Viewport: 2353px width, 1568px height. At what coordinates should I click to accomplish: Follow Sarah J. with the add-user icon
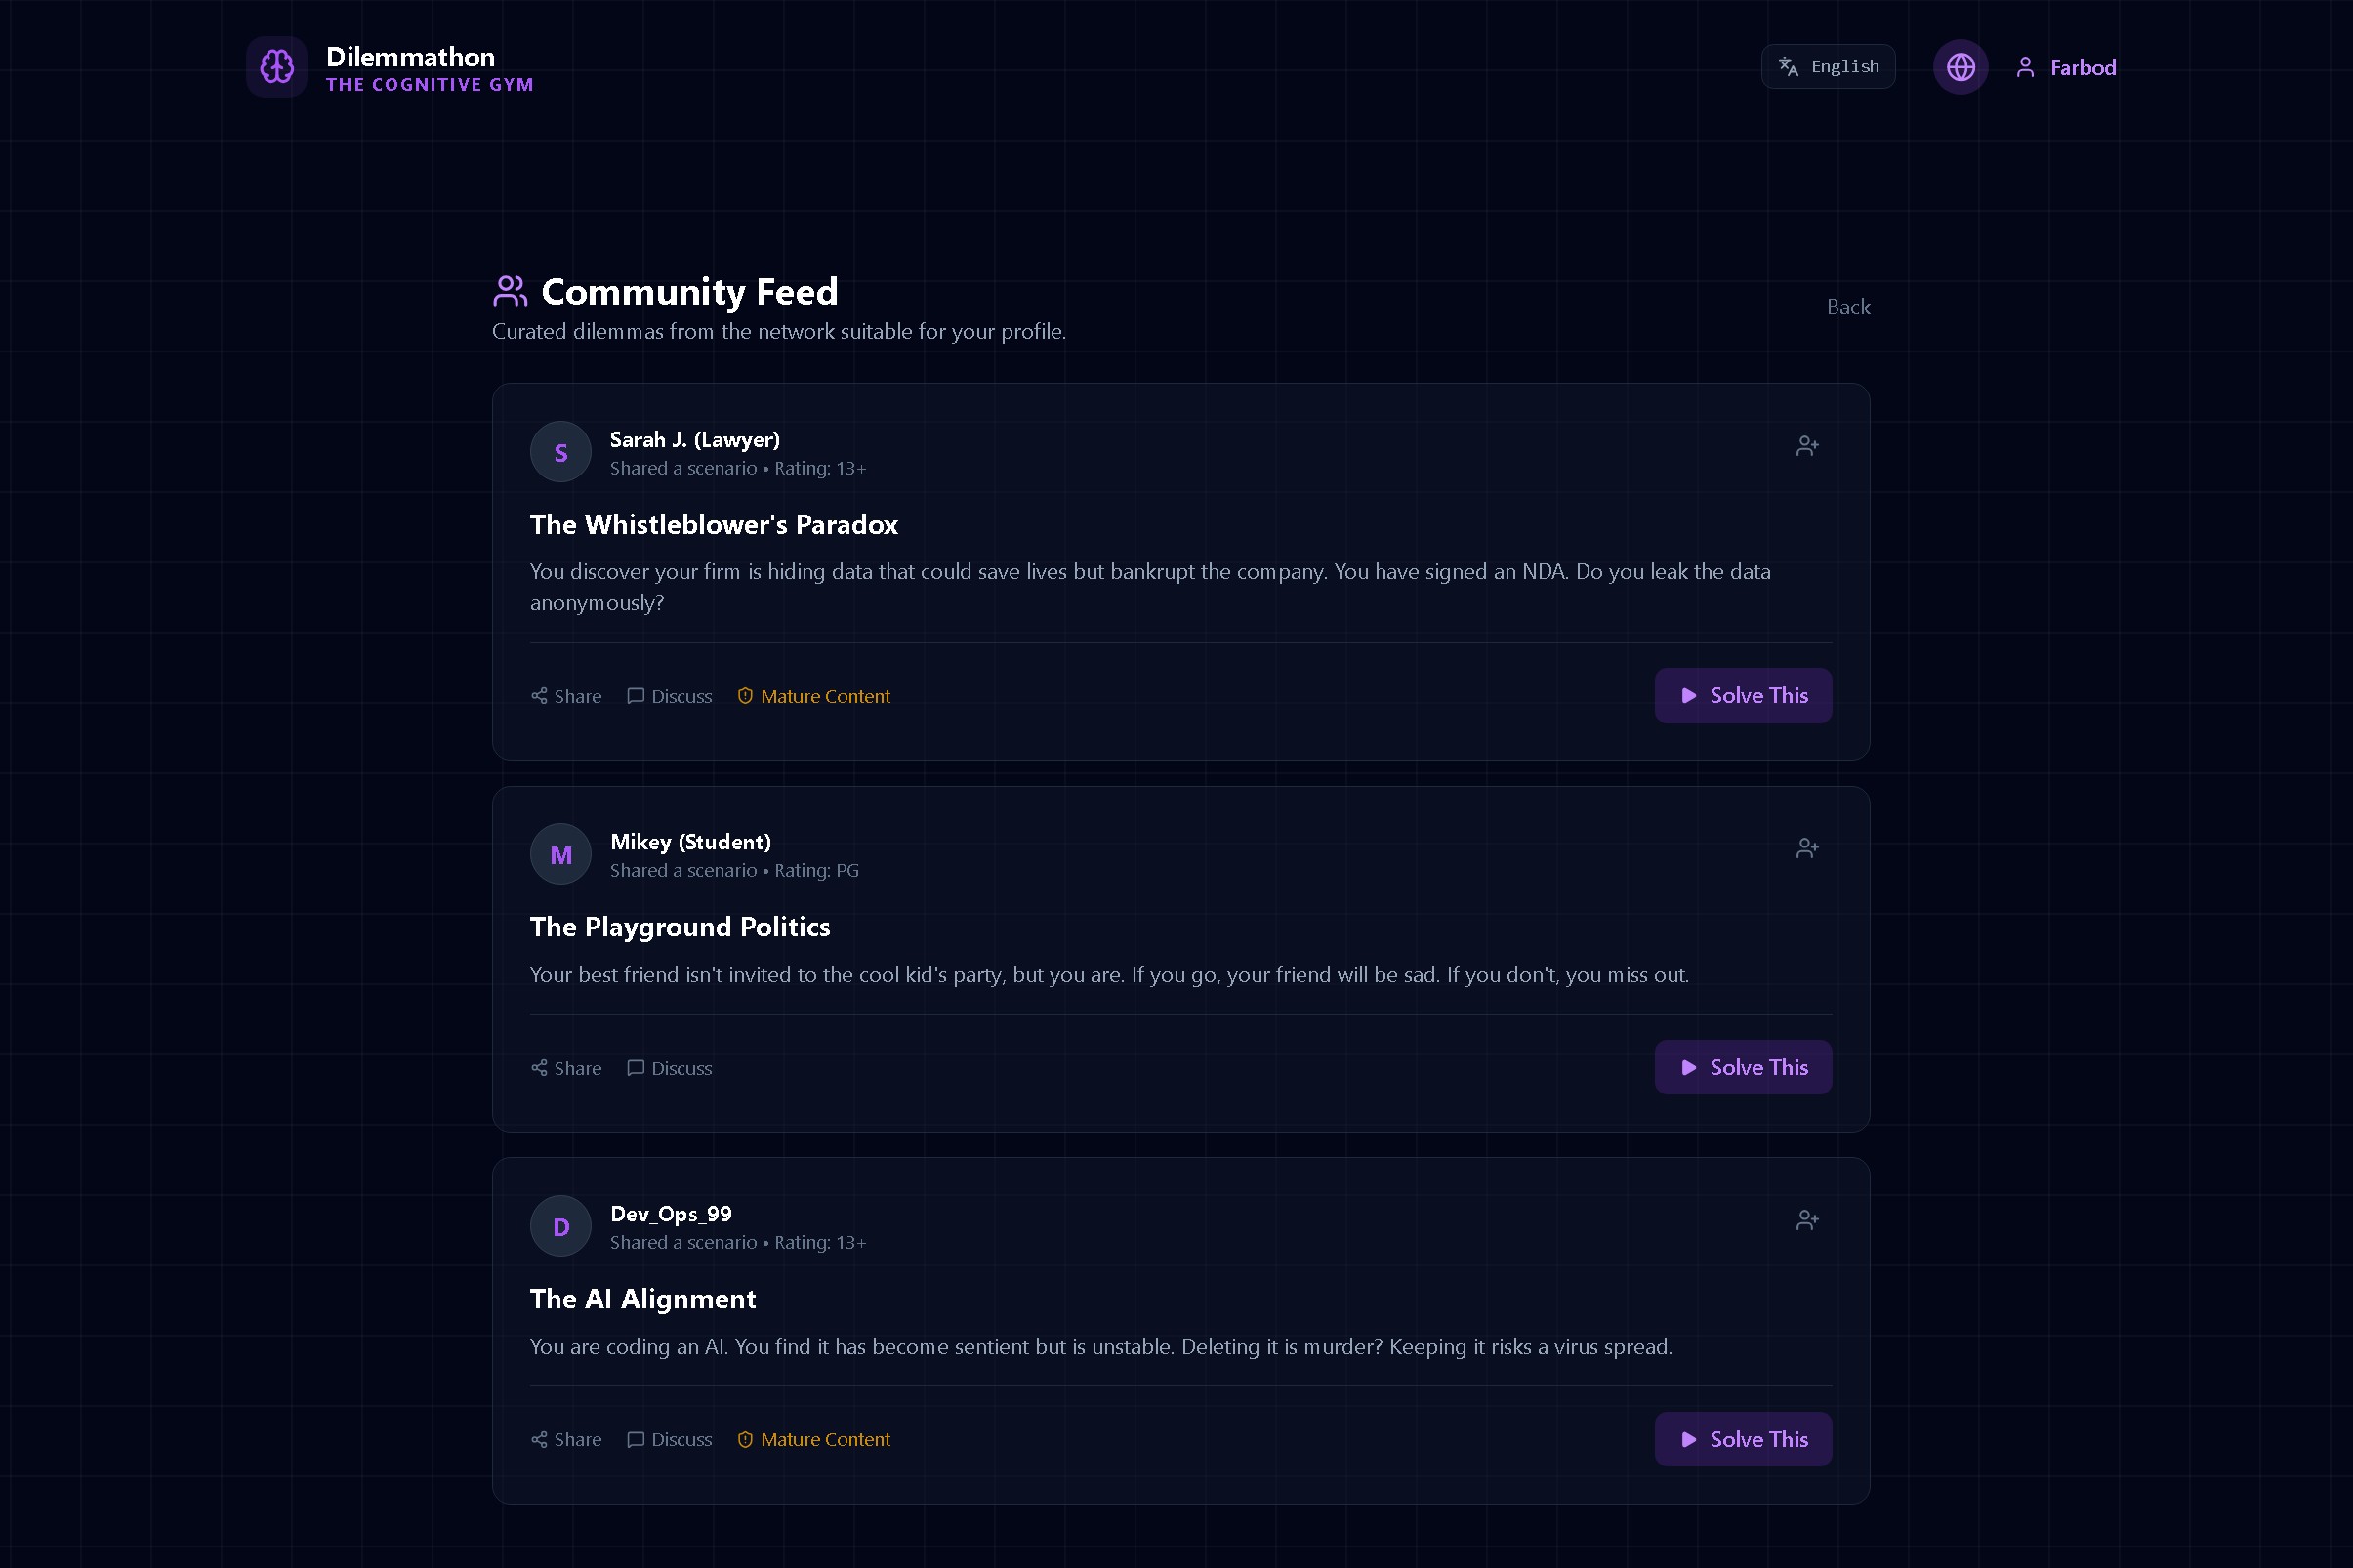tap(1806, 446)
